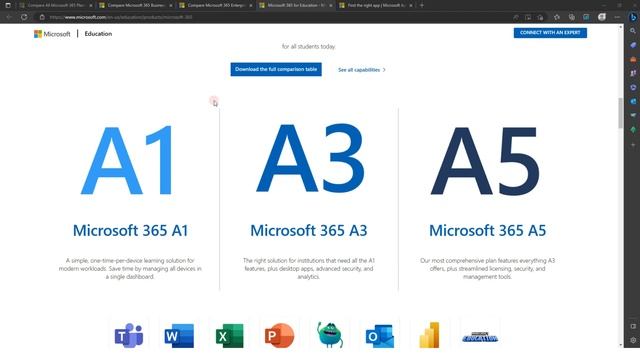The image size is (640, 360).
Task: Click Connect with an Expert button
Action: coord(550,33)
